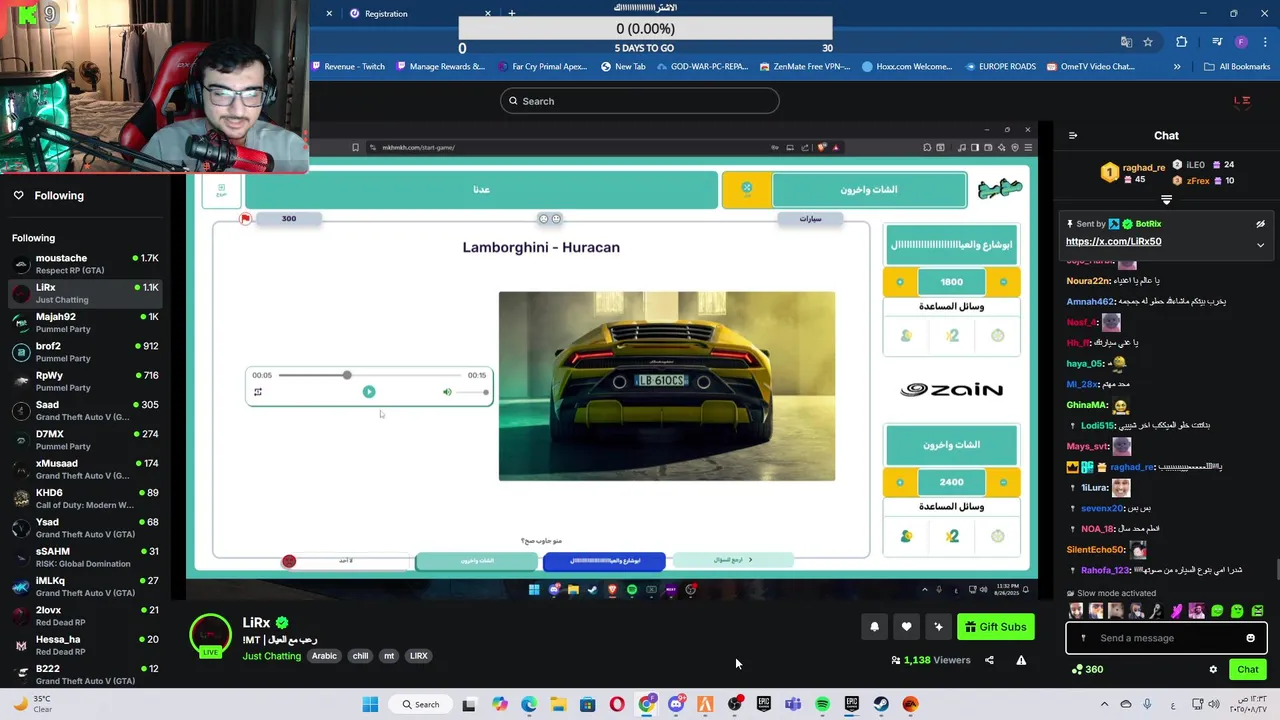Viewport: 1280px width, 720px height.
Task: Click the Send a message input
Action: point(1166,638)
